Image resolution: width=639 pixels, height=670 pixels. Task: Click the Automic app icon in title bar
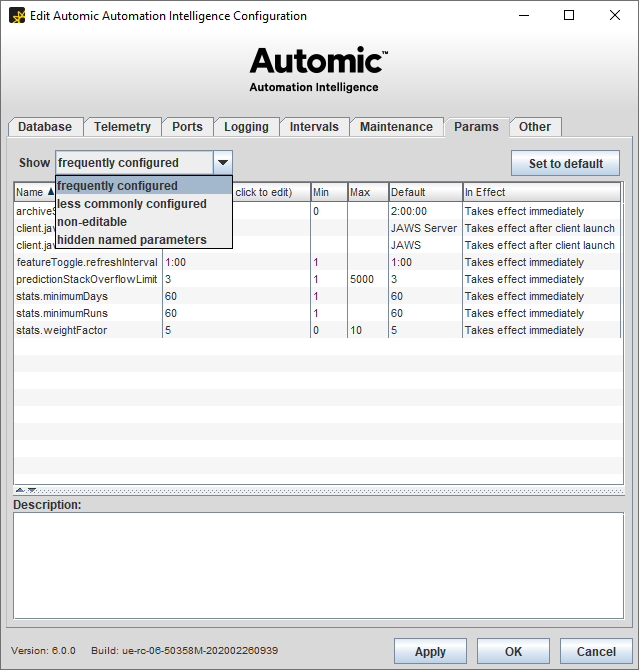tap(17, 16)
